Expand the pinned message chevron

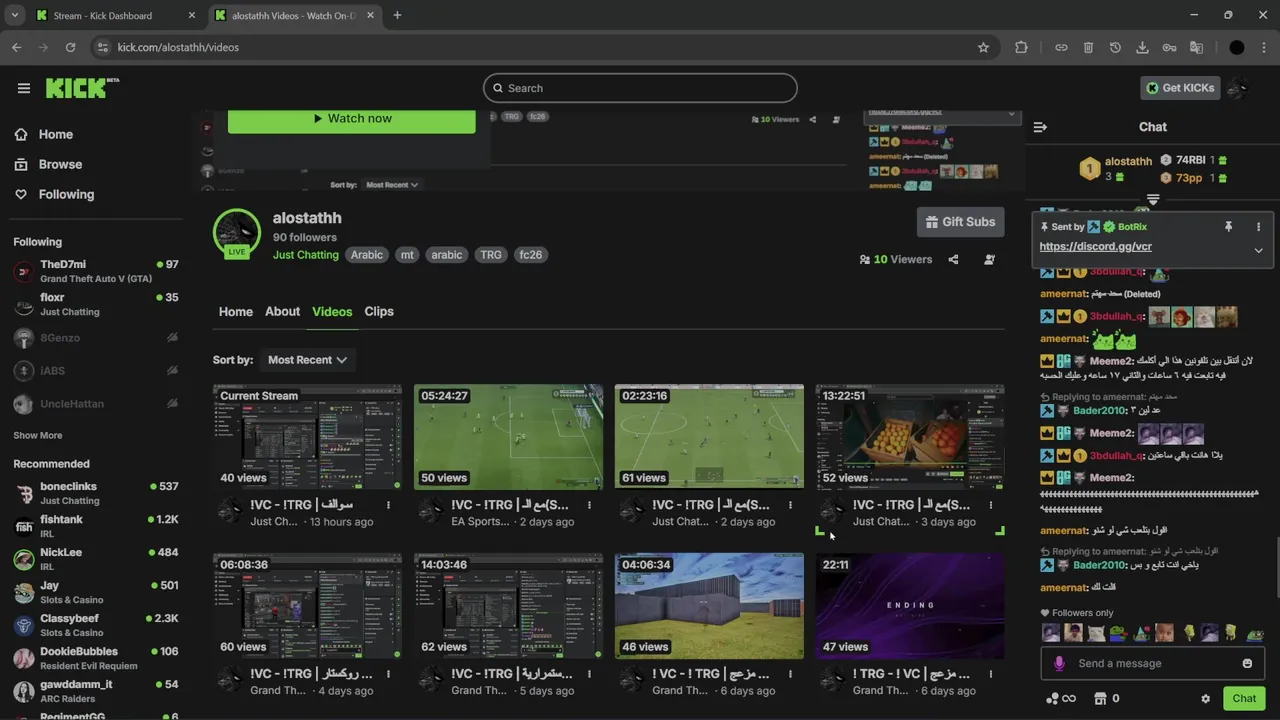(1258, 250)
